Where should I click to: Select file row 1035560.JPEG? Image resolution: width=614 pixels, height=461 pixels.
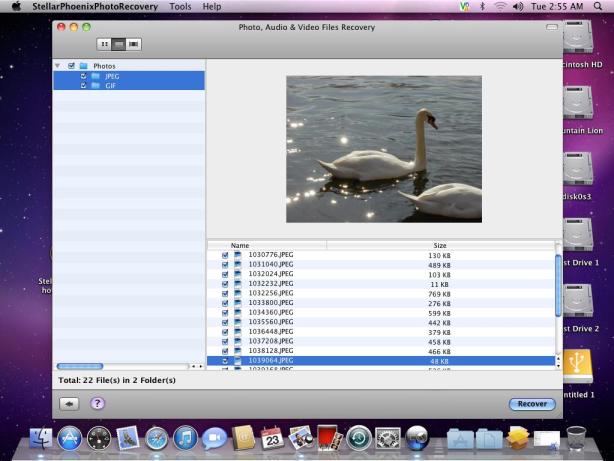(x=381, y=322)
